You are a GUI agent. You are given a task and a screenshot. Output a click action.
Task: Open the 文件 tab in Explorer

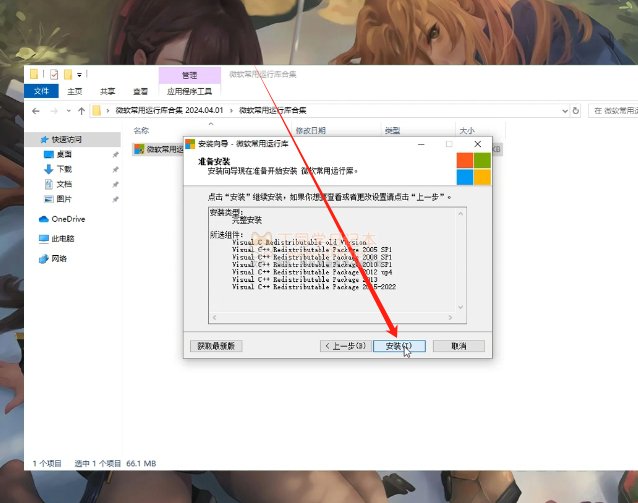[42, 91]
